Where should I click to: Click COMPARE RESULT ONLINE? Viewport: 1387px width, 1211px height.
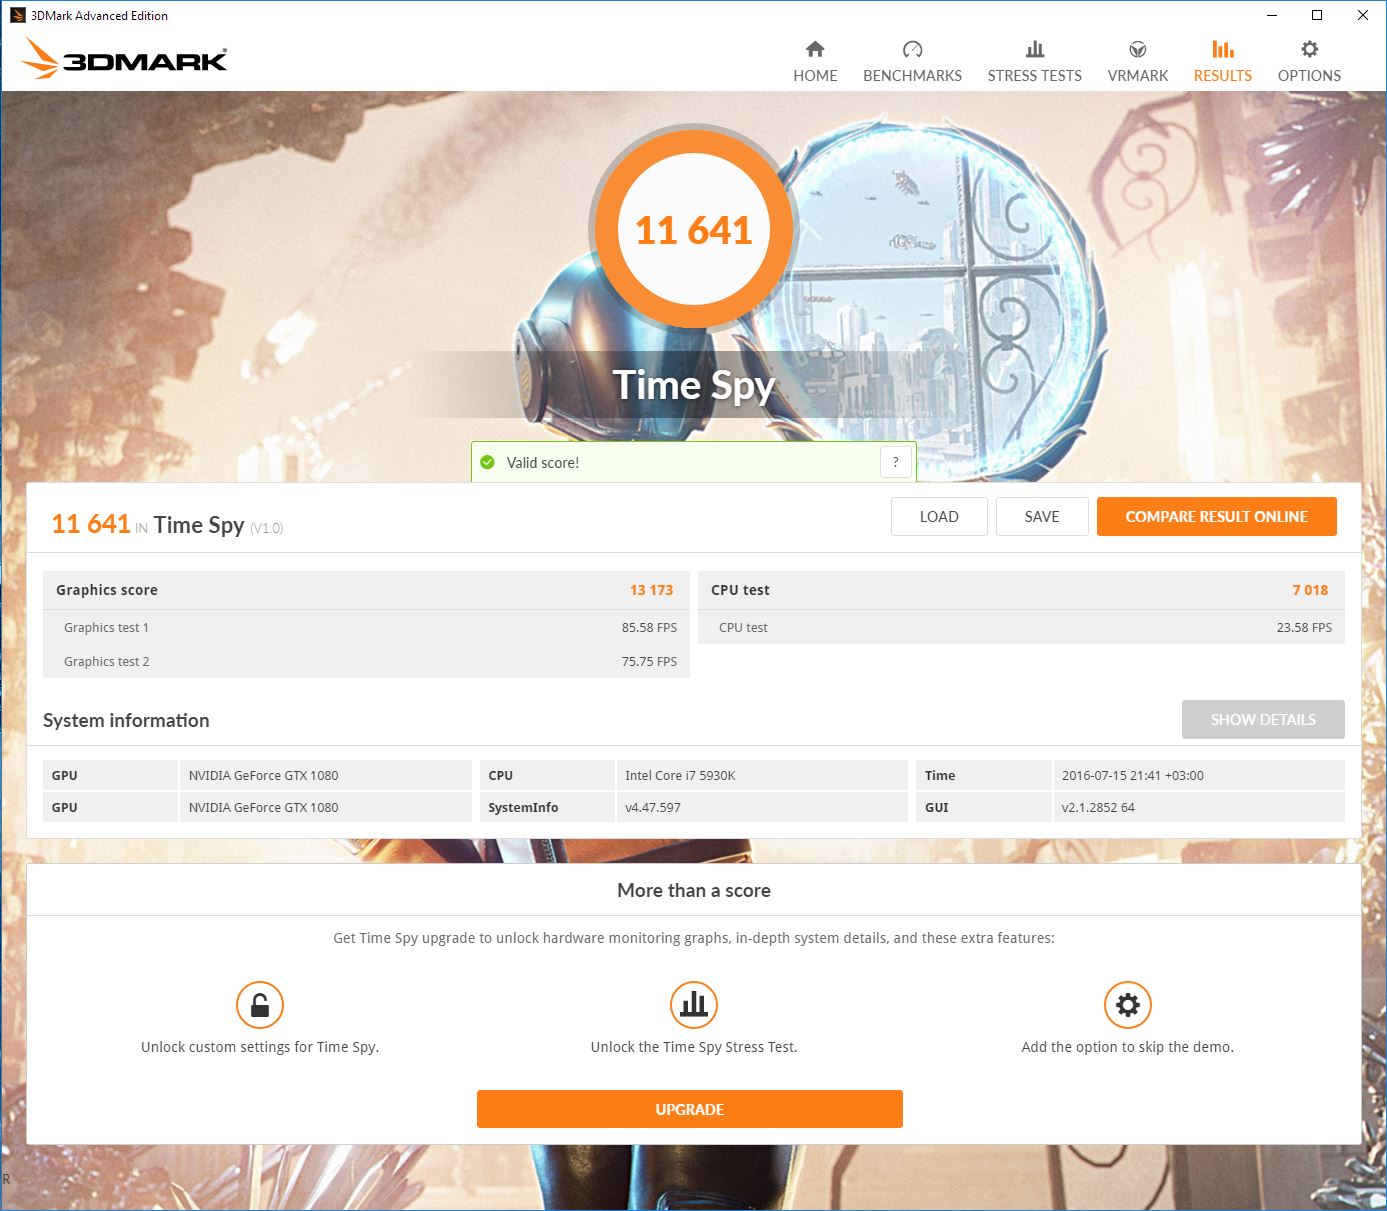1217,516
